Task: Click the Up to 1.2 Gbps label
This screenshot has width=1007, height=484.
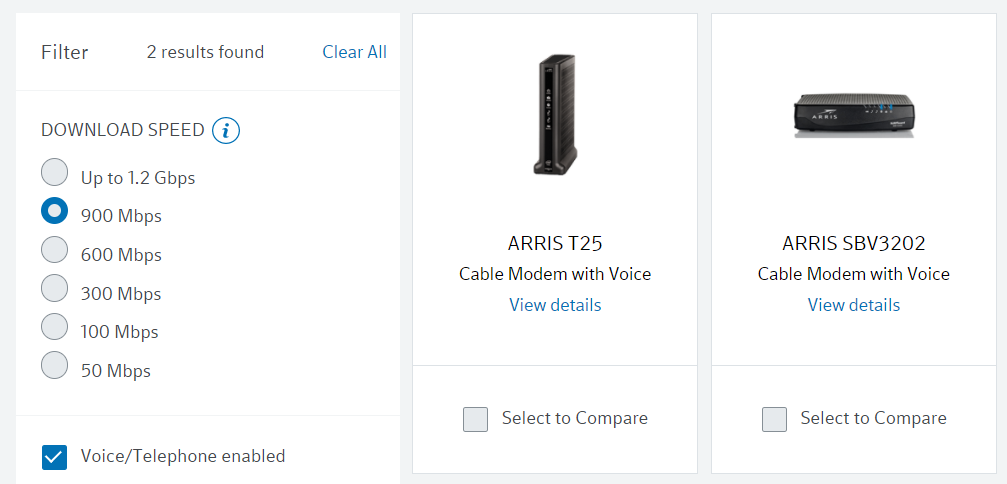Action: point(138,178)
